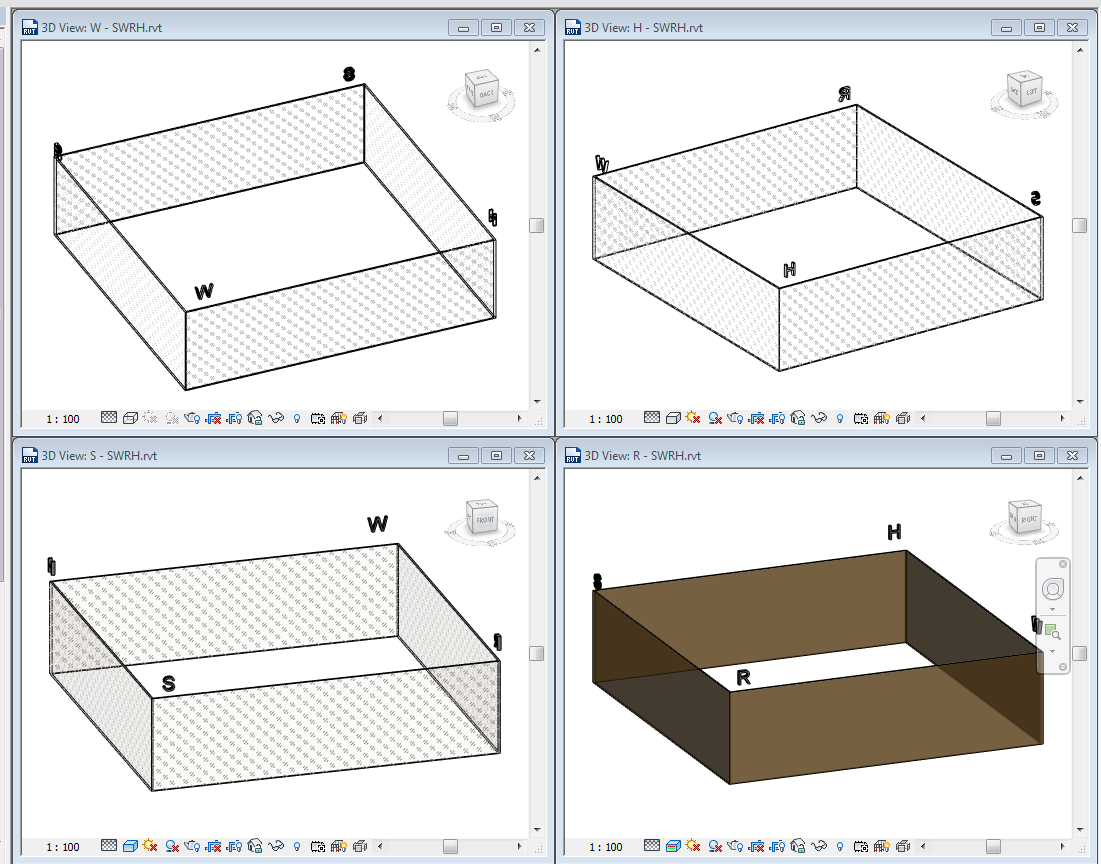Open Temporary Hide/Isolate glasses in W view
The height and width of the screenshot is (864, 1101).
(276, 418)
